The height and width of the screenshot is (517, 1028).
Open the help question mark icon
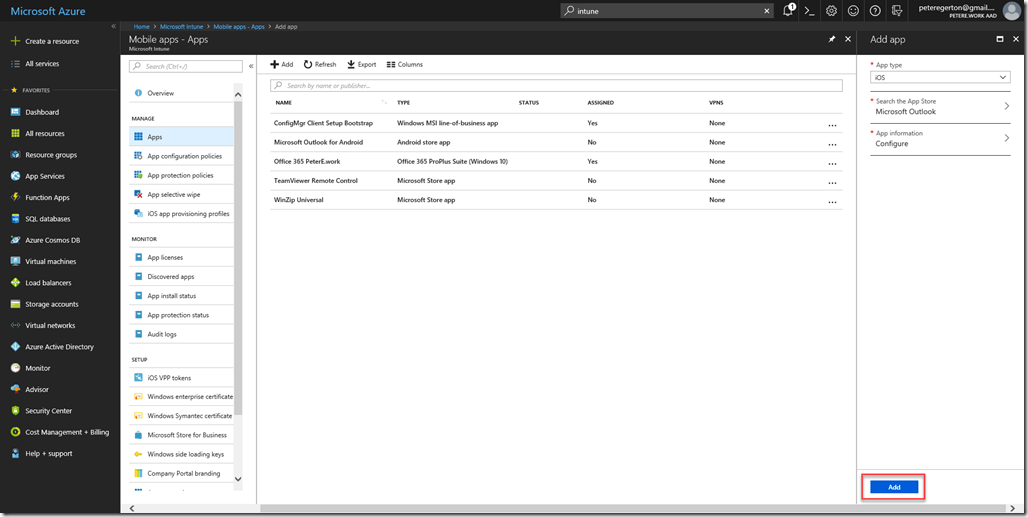pos(875,11)
